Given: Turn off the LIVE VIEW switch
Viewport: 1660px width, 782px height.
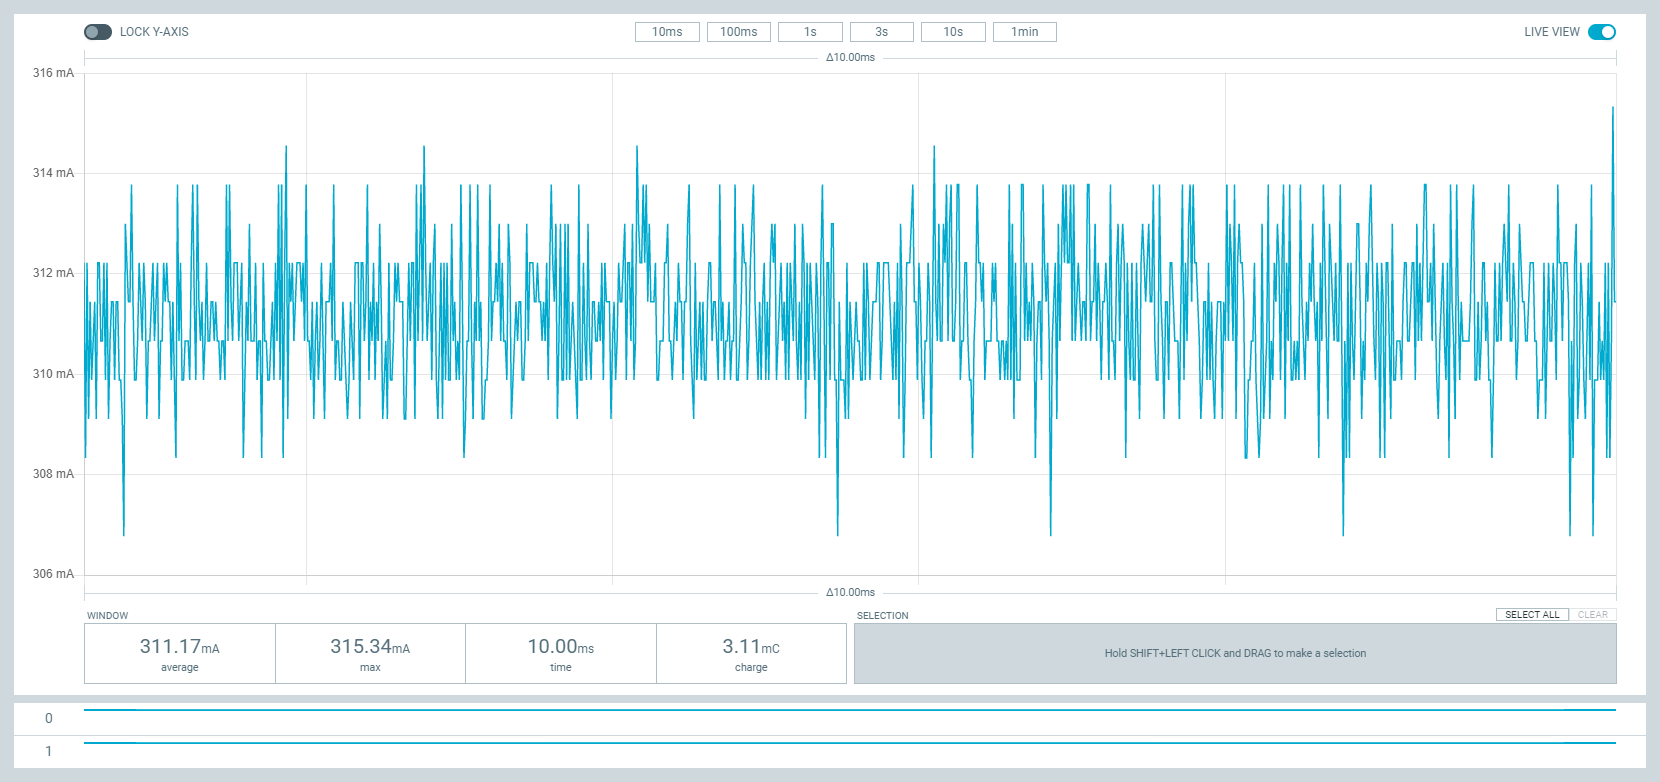Looking at the screenshot, I should pyautogui.click(x=1602, y=32).
